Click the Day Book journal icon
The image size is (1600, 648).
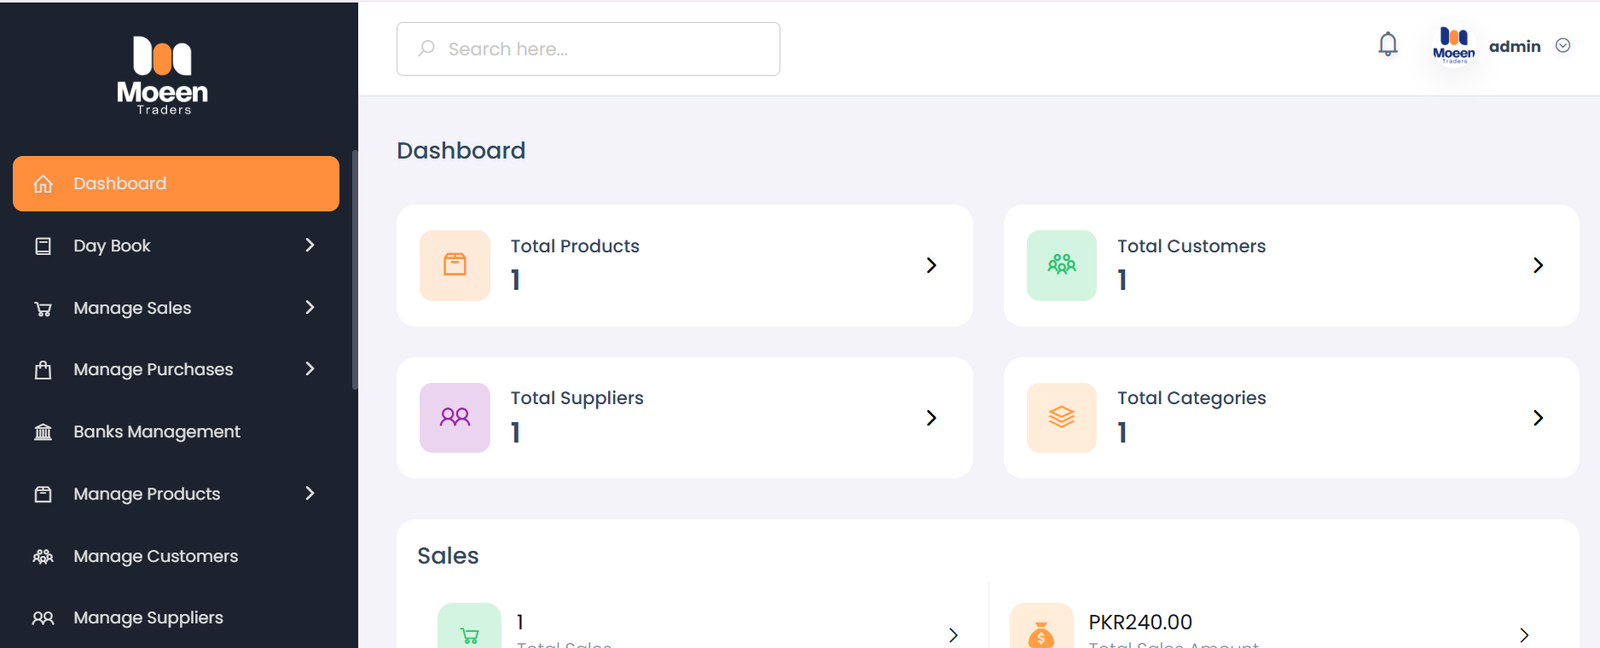click(43, 245)
